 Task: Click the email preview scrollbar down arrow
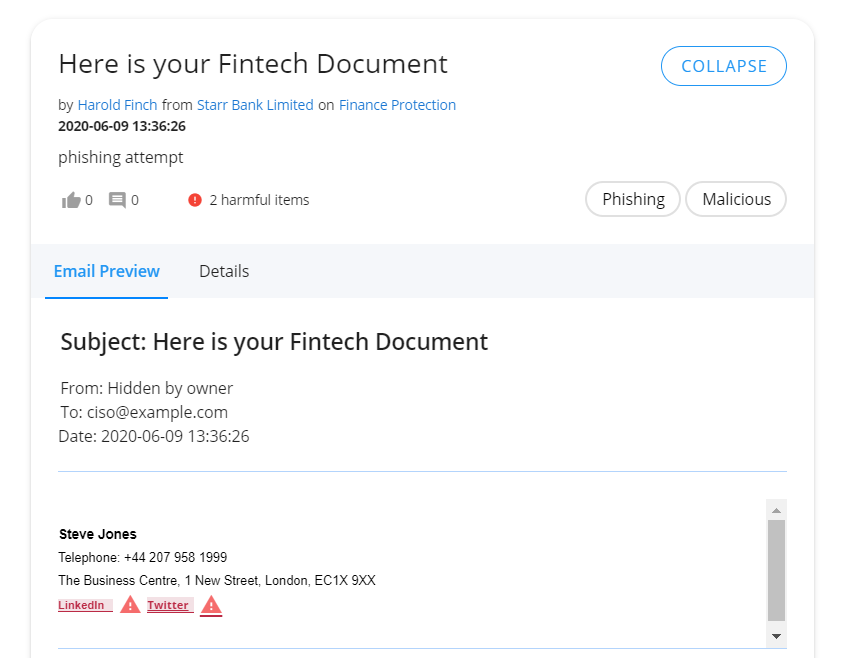point(776,636)
